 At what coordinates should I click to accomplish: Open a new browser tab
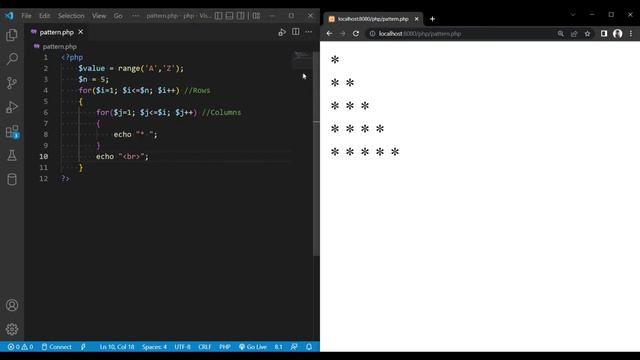[x=432, y=19]
